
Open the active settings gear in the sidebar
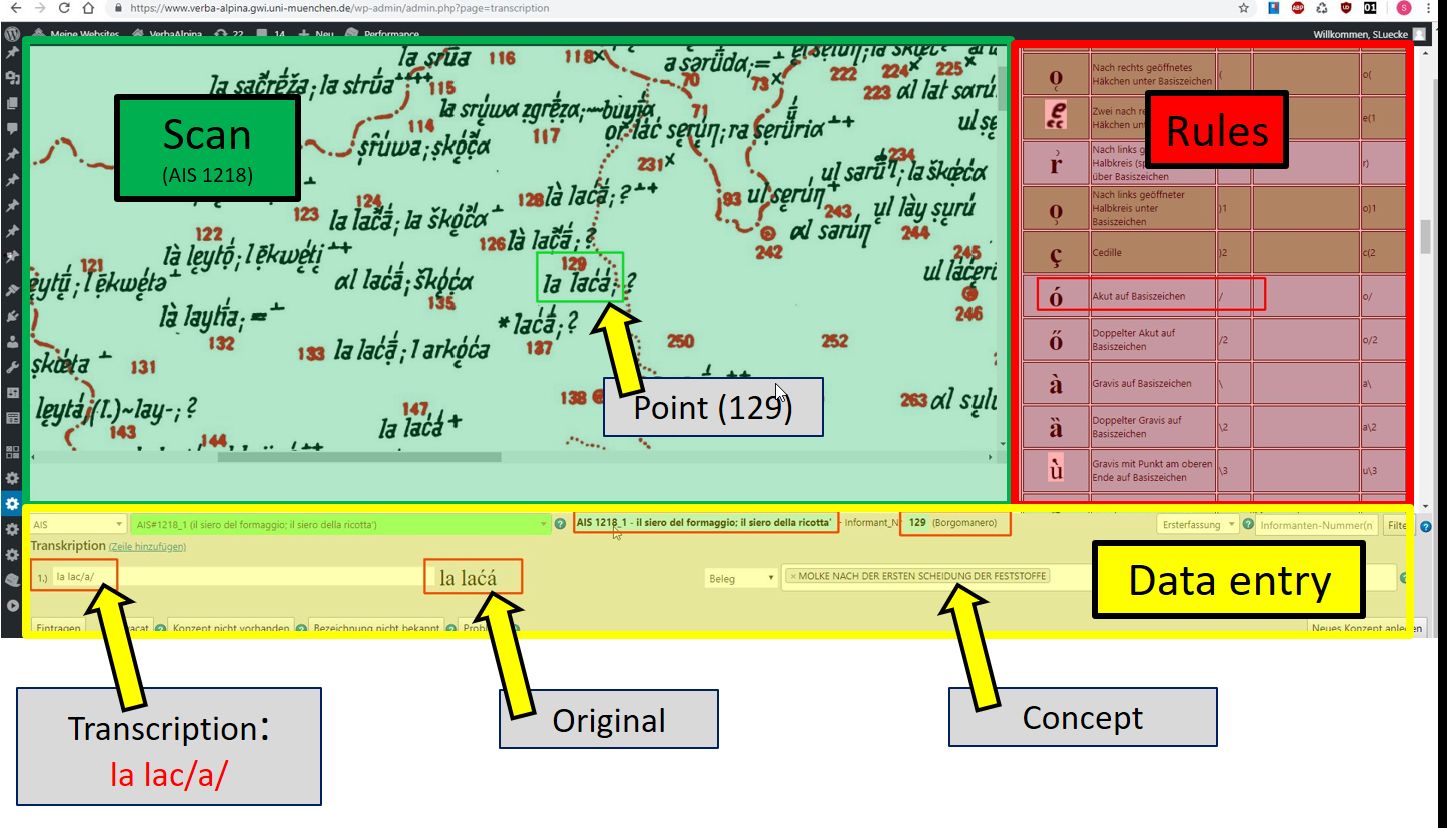tap(12, 504)
